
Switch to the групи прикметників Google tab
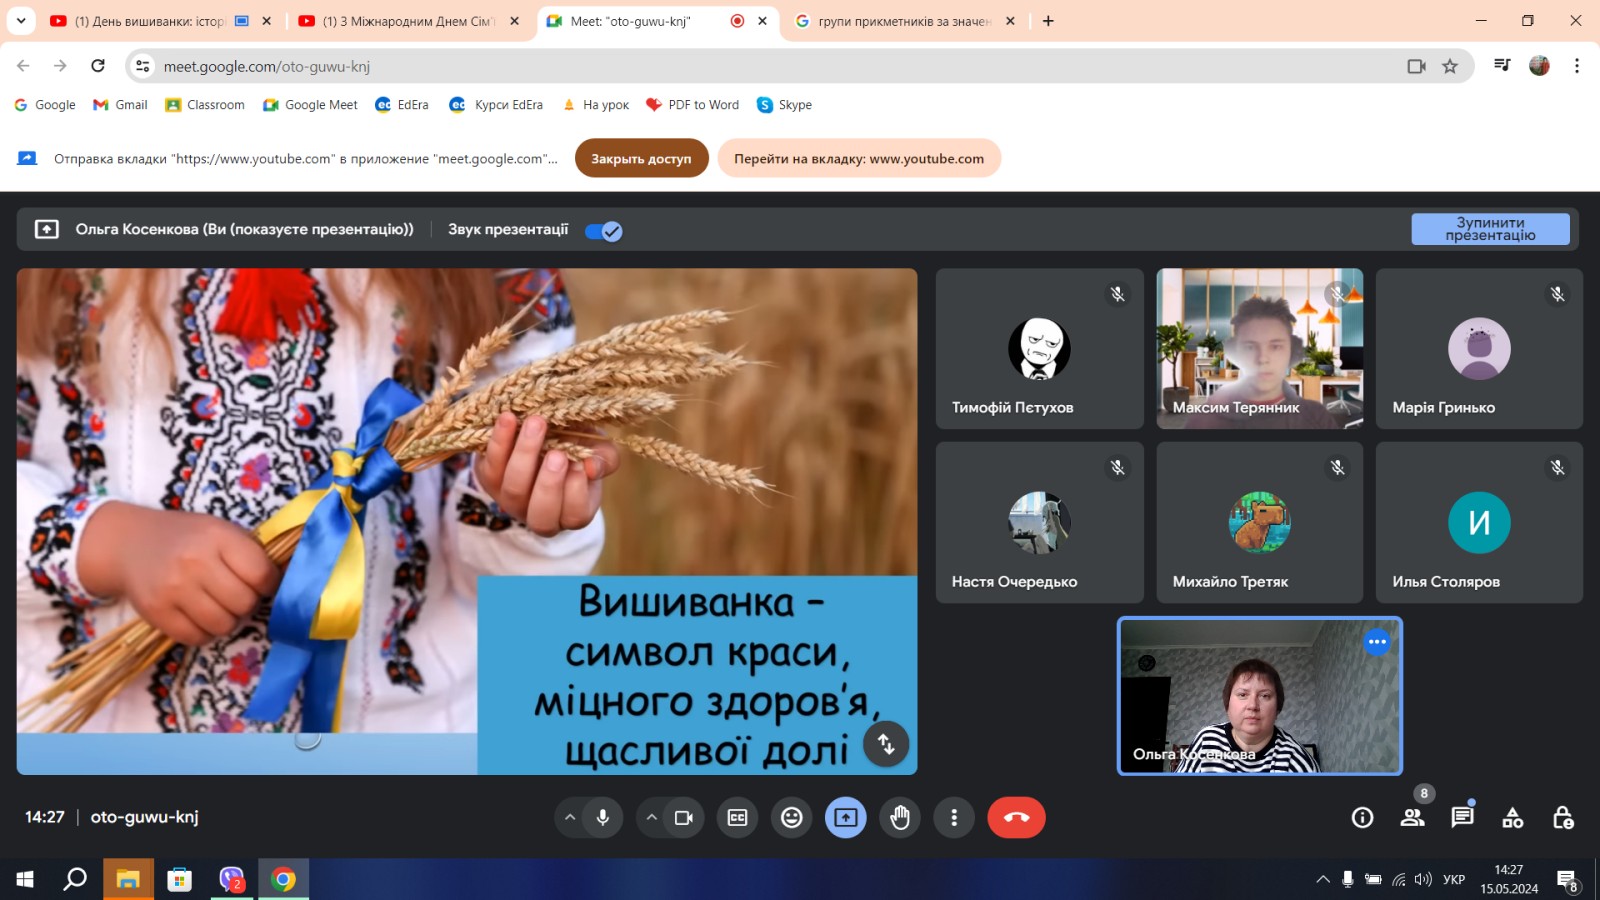(x=900, y=21)
